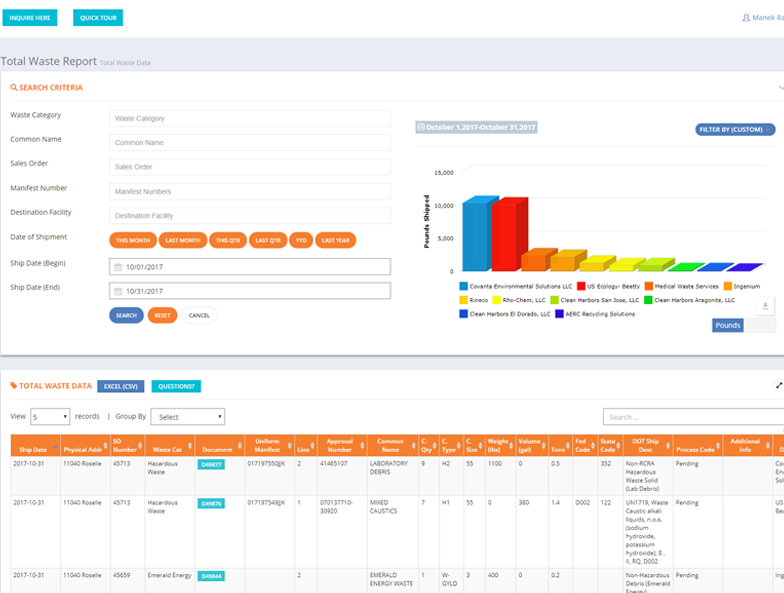Toggle AERC Recycling Solutions legend swatch
This screenshot has width=784, height=593.
(560, 314)
